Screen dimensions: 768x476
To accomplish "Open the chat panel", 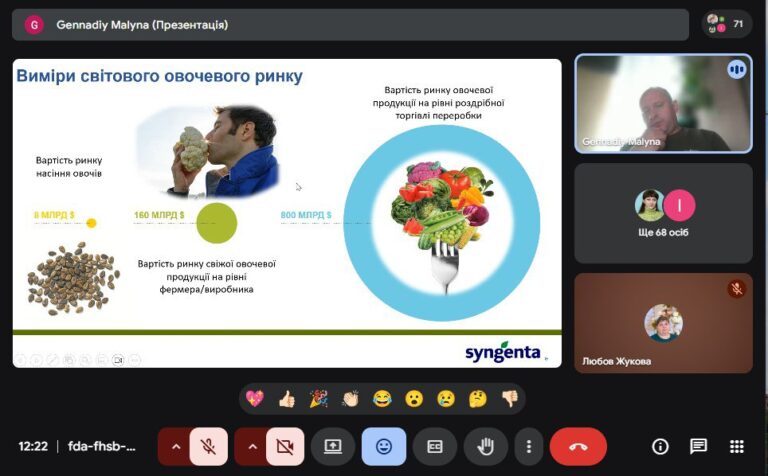I will 698,447.
